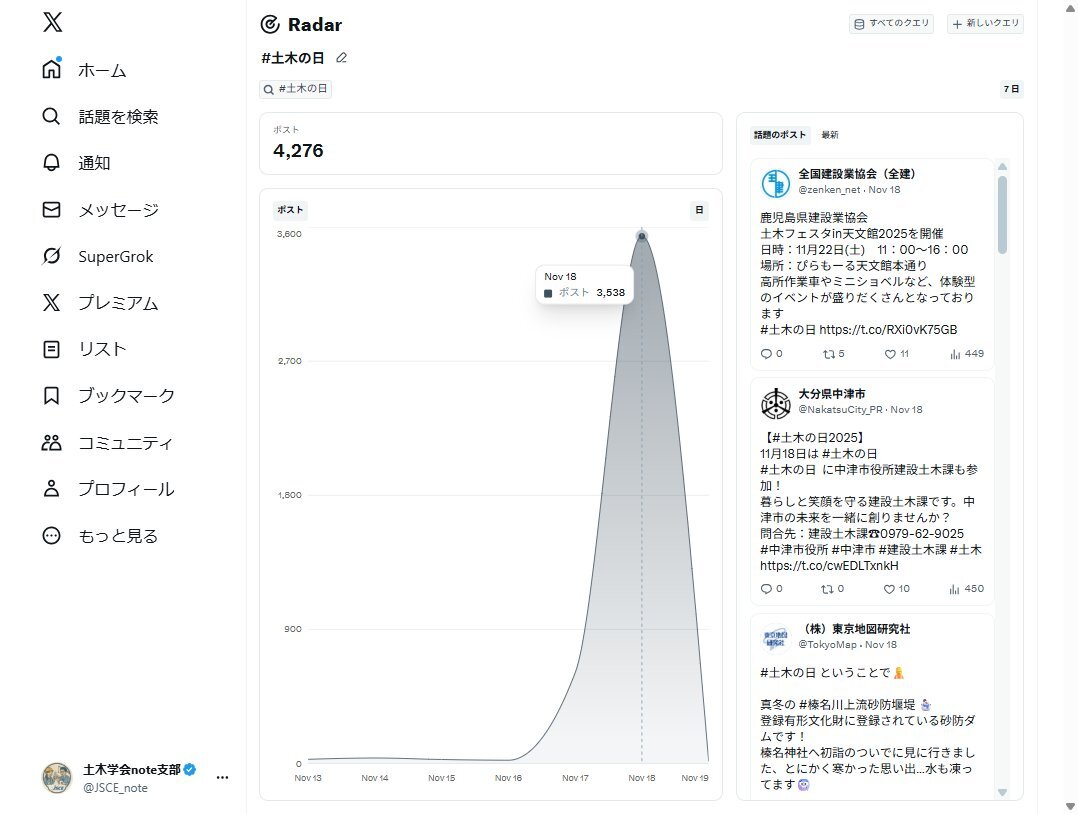
Task: Edit the #土木の日 query name pencil icon
Action: click(x=342, y=58)
